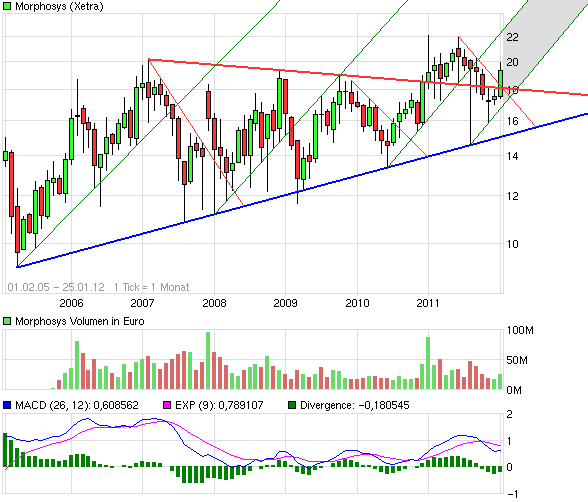This screenshot has width=588, height=502.
Task: Click the tallest volume bar in early 2008
Action: [x=208, y=360]
